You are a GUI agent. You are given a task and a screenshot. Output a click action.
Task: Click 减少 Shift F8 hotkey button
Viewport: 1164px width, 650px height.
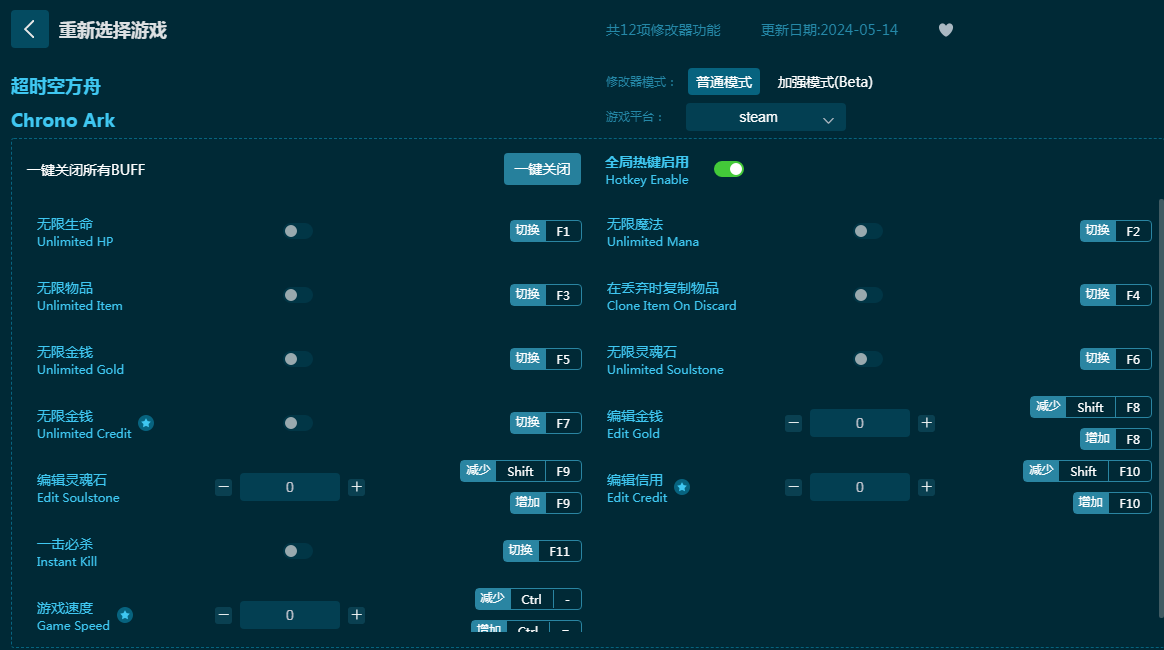click(x=1091, y=407)
